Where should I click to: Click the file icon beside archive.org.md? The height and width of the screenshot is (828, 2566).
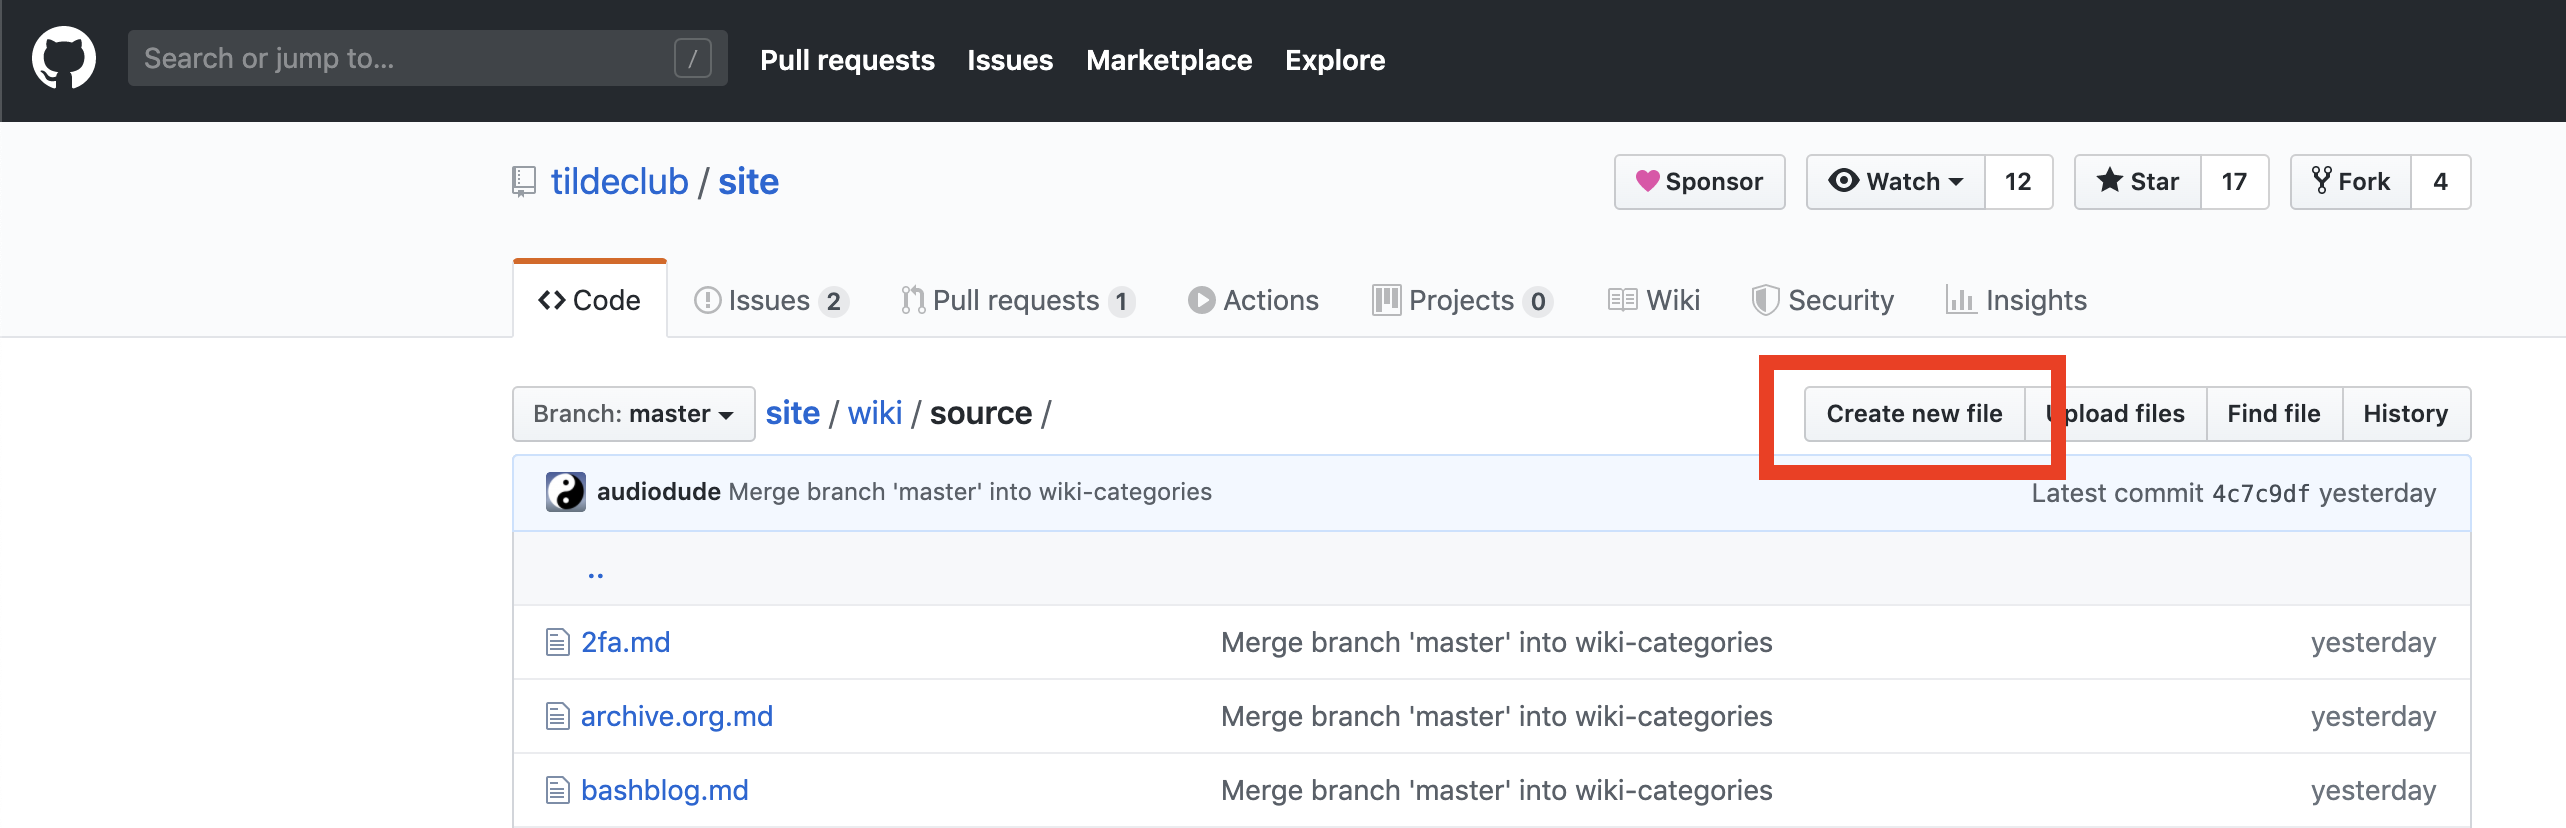[557, 716]
